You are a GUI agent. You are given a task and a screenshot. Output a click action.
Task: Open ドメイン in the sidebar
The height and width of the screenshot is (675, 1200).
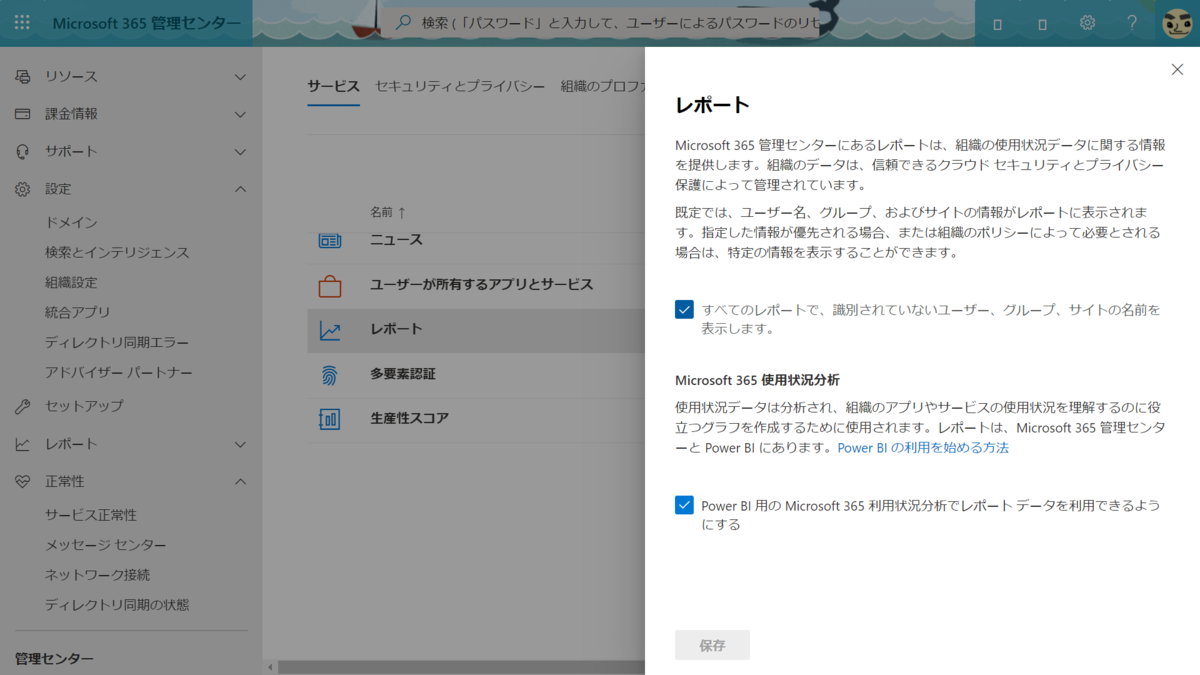pos(71,222)
